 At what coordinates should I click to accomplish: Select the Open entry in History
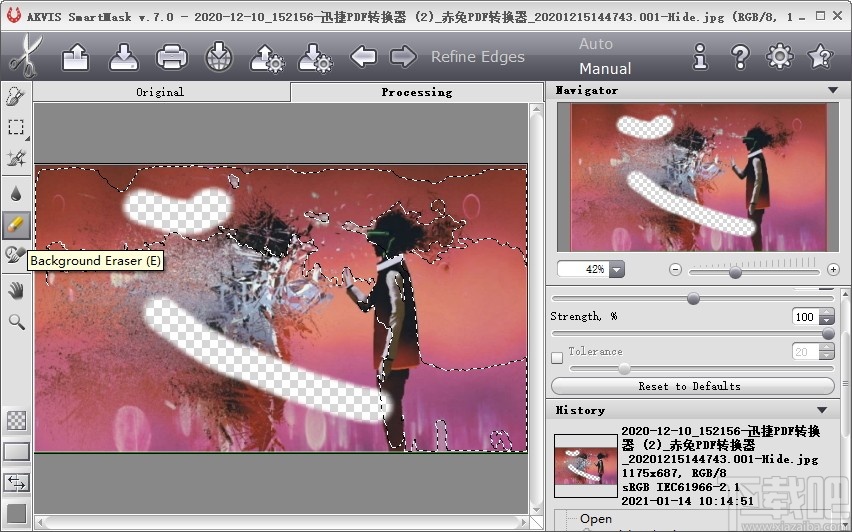pos(596,519)
